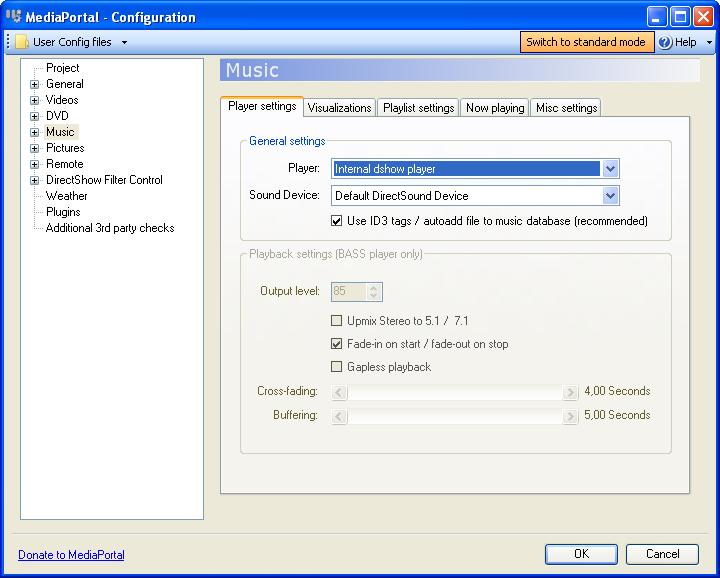Expand the General tree node
Viewport: 720px width, 578px height.
coord(34,84)
